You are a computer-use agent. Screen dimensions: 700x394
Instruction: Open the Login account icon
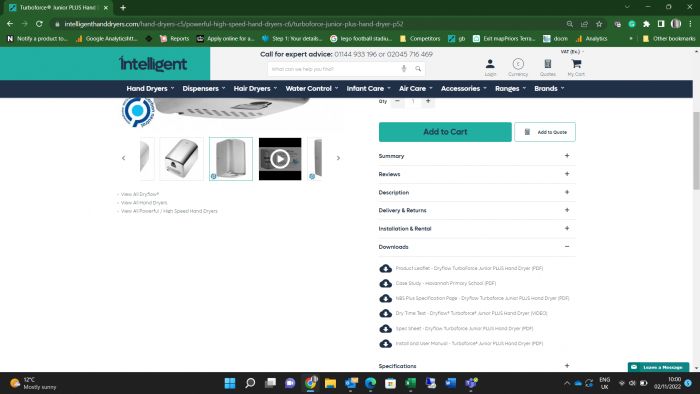[490, 64]
